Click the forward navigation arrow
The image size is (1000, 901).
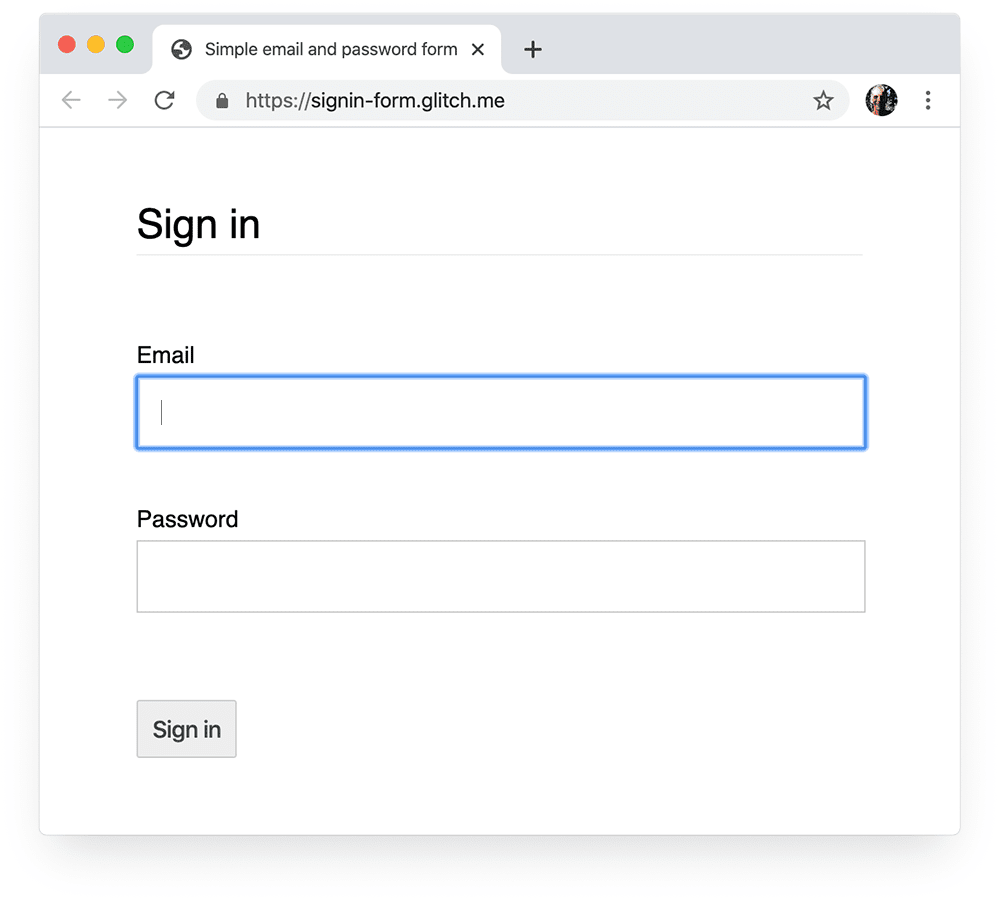click(x=117, y=100)
